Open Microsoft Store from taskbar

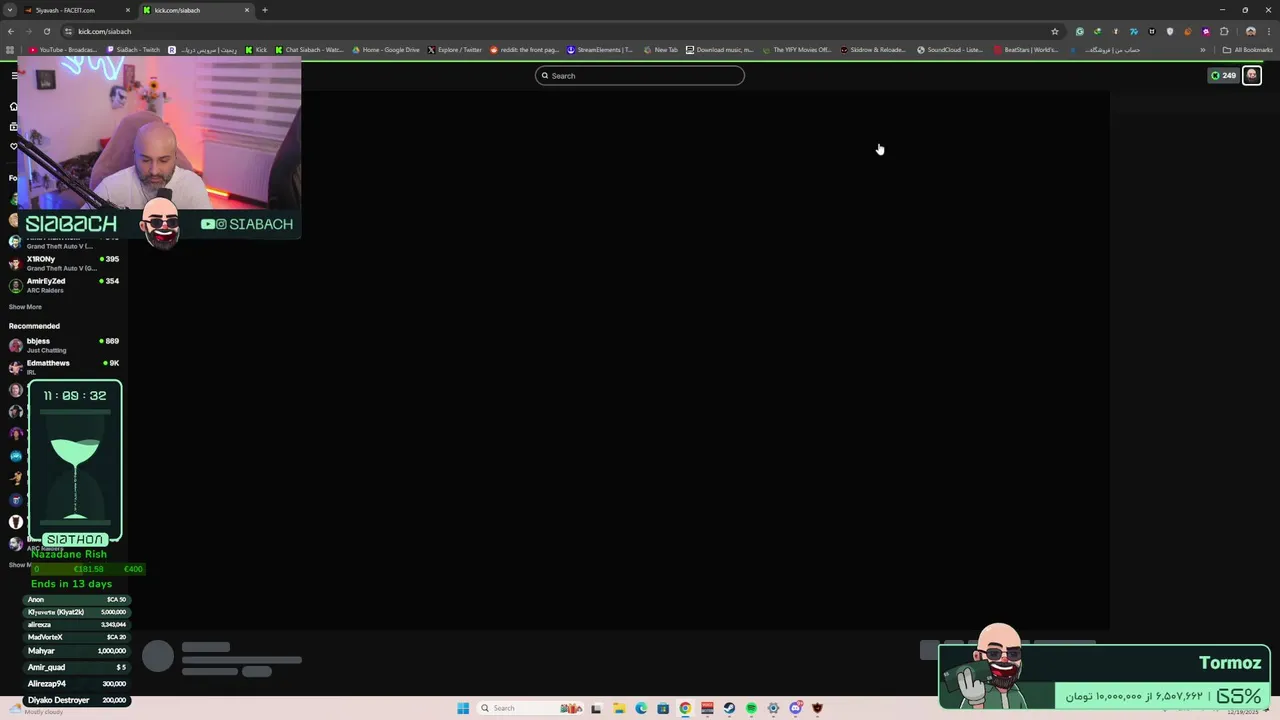coord(663,708)
